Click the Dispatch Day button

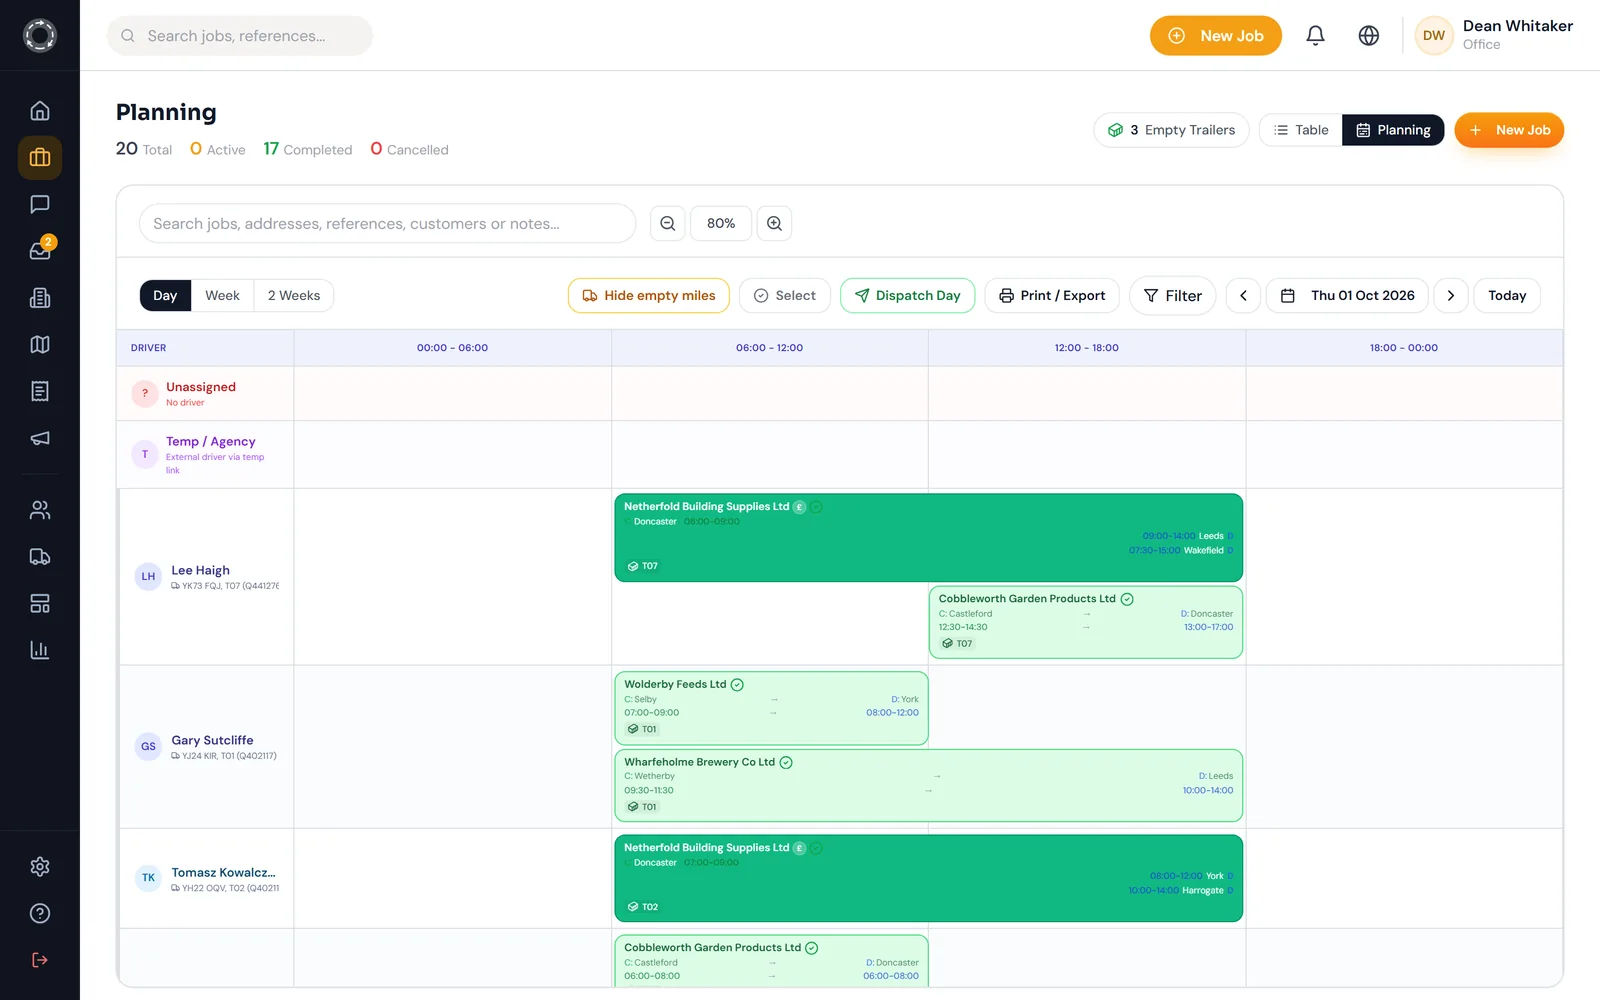(908, 296)
